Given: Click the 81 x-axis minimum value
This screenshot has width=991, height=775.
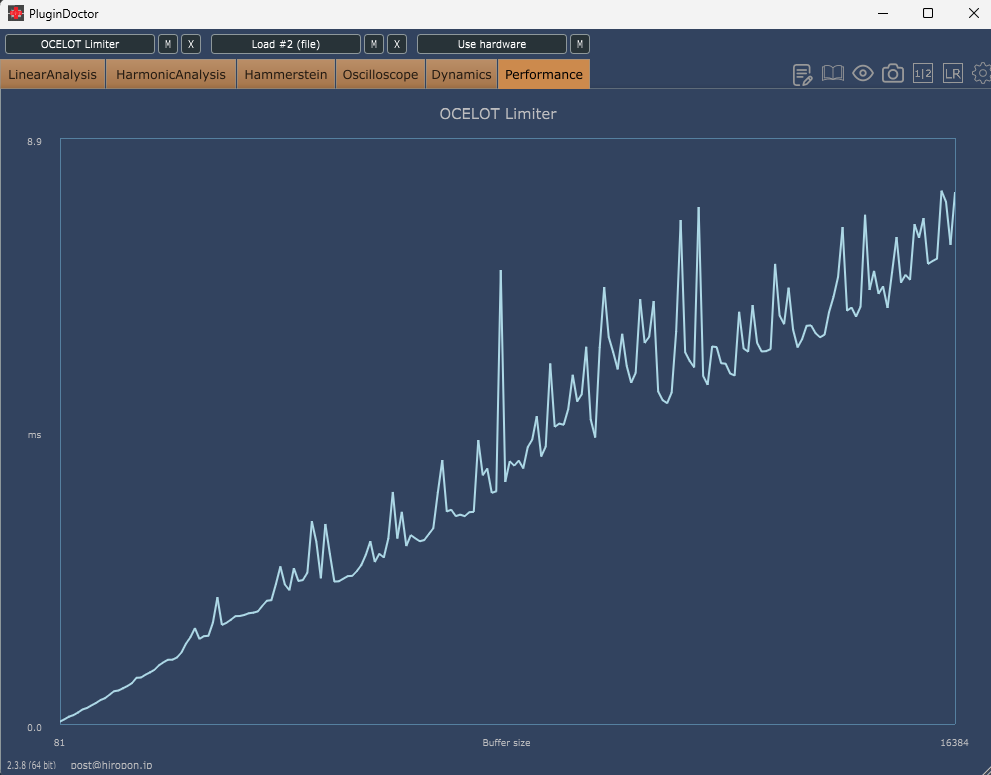Looking at the screenshot, I should pos(59,743).
